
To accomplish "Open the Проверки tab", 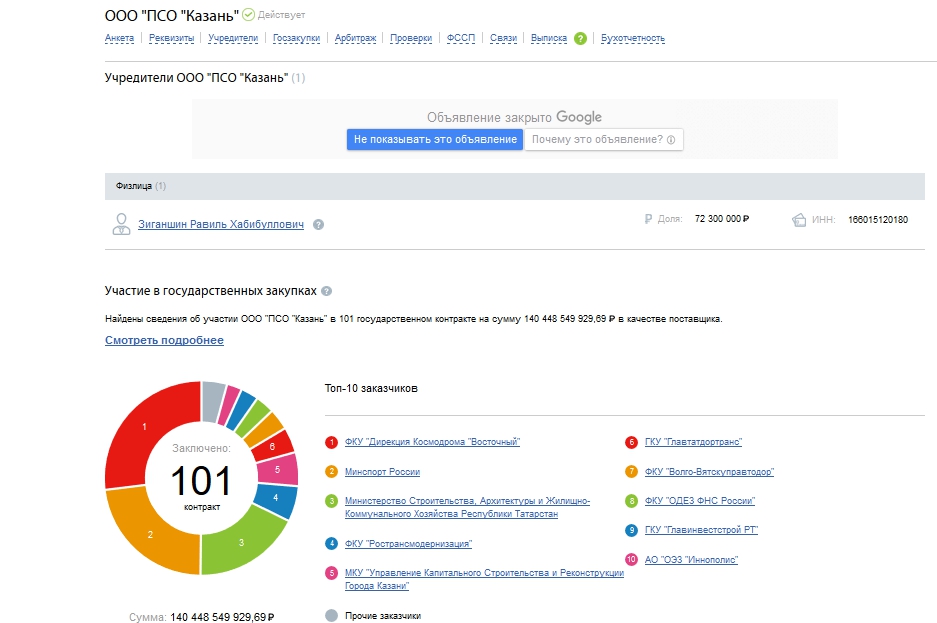I will (411, 38).
